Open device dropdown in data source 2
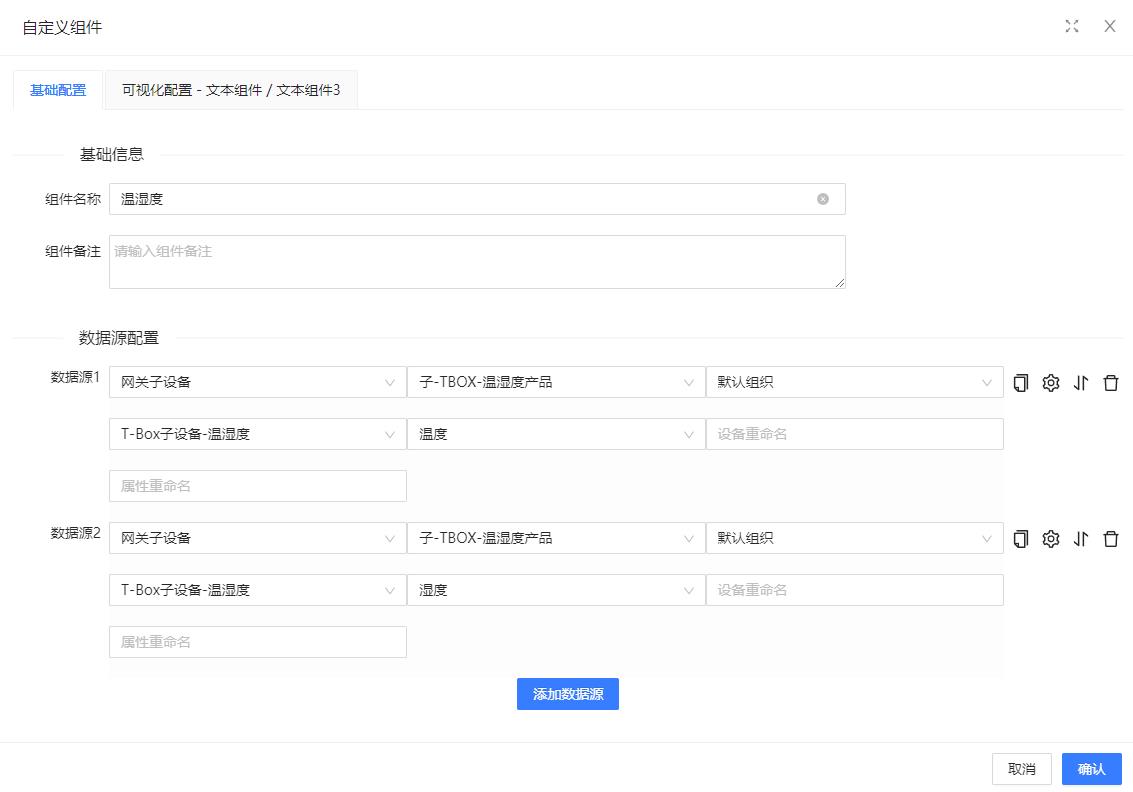This screenshot has width=1133, height=792. (257, 590)
